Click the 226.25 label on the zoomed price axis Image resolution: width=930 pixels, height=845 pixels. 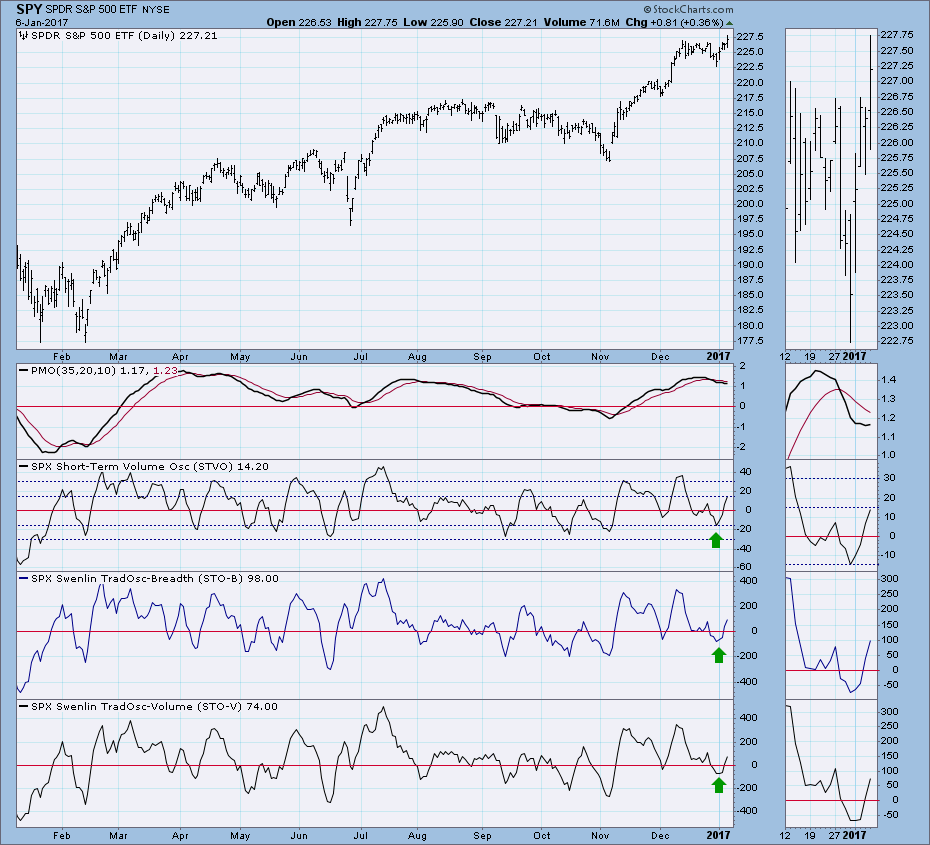[897, 127]
